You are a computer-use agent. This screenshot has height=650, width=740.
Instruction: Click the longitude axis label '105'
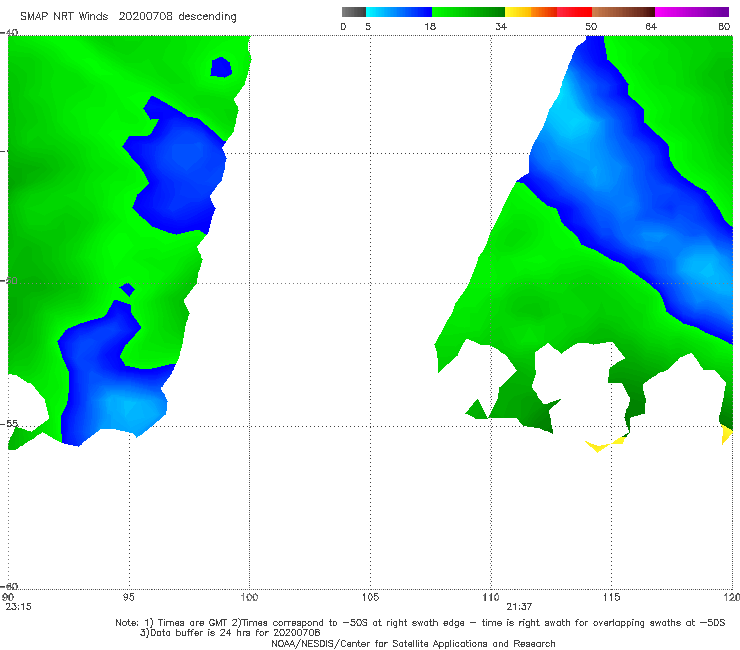tap(370, 597)
